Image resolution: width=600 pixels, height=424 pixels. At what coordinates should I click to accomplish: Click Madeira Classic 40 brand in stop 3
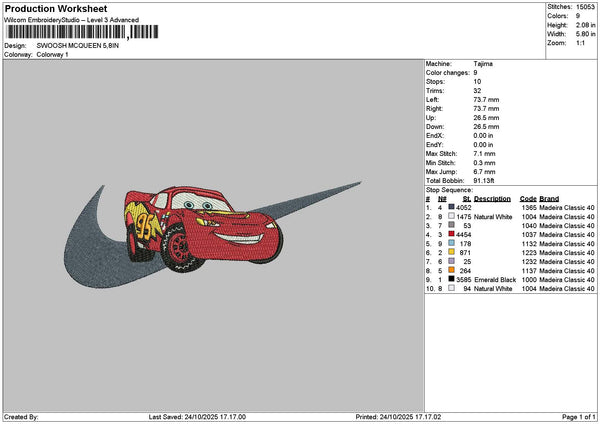pos(567,226)
